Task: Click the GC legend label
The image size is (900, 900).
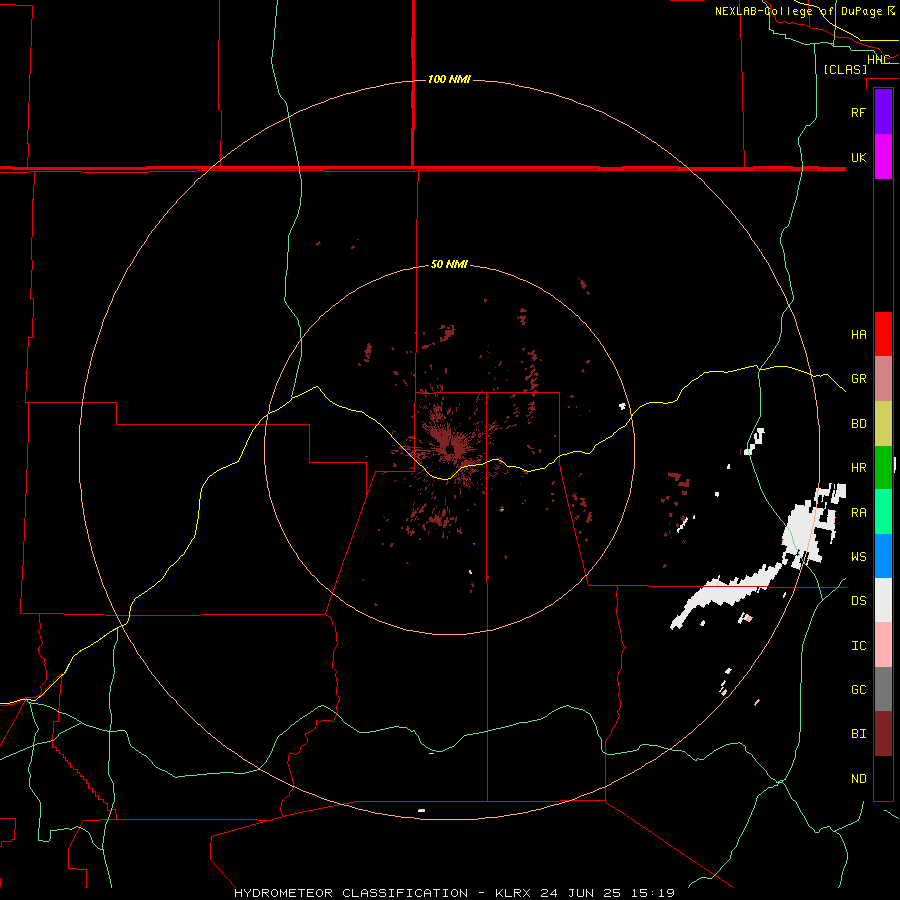Action: pyautogui.click(x=858, y=689)
